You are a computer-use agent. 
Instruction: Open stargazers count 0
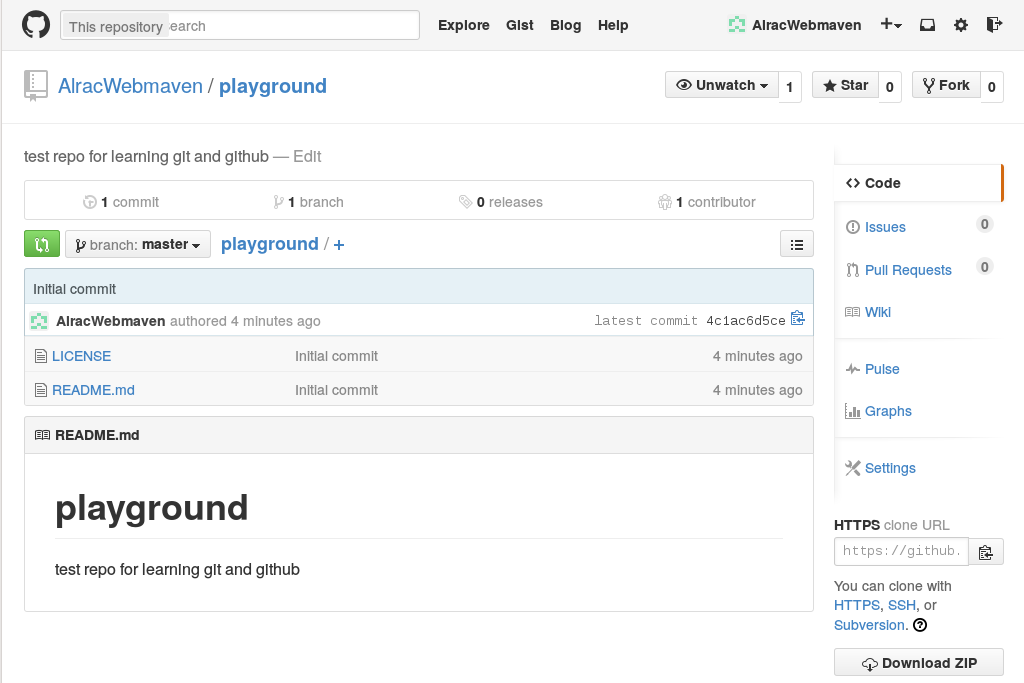pyautogui.click(x=889, y=87)
